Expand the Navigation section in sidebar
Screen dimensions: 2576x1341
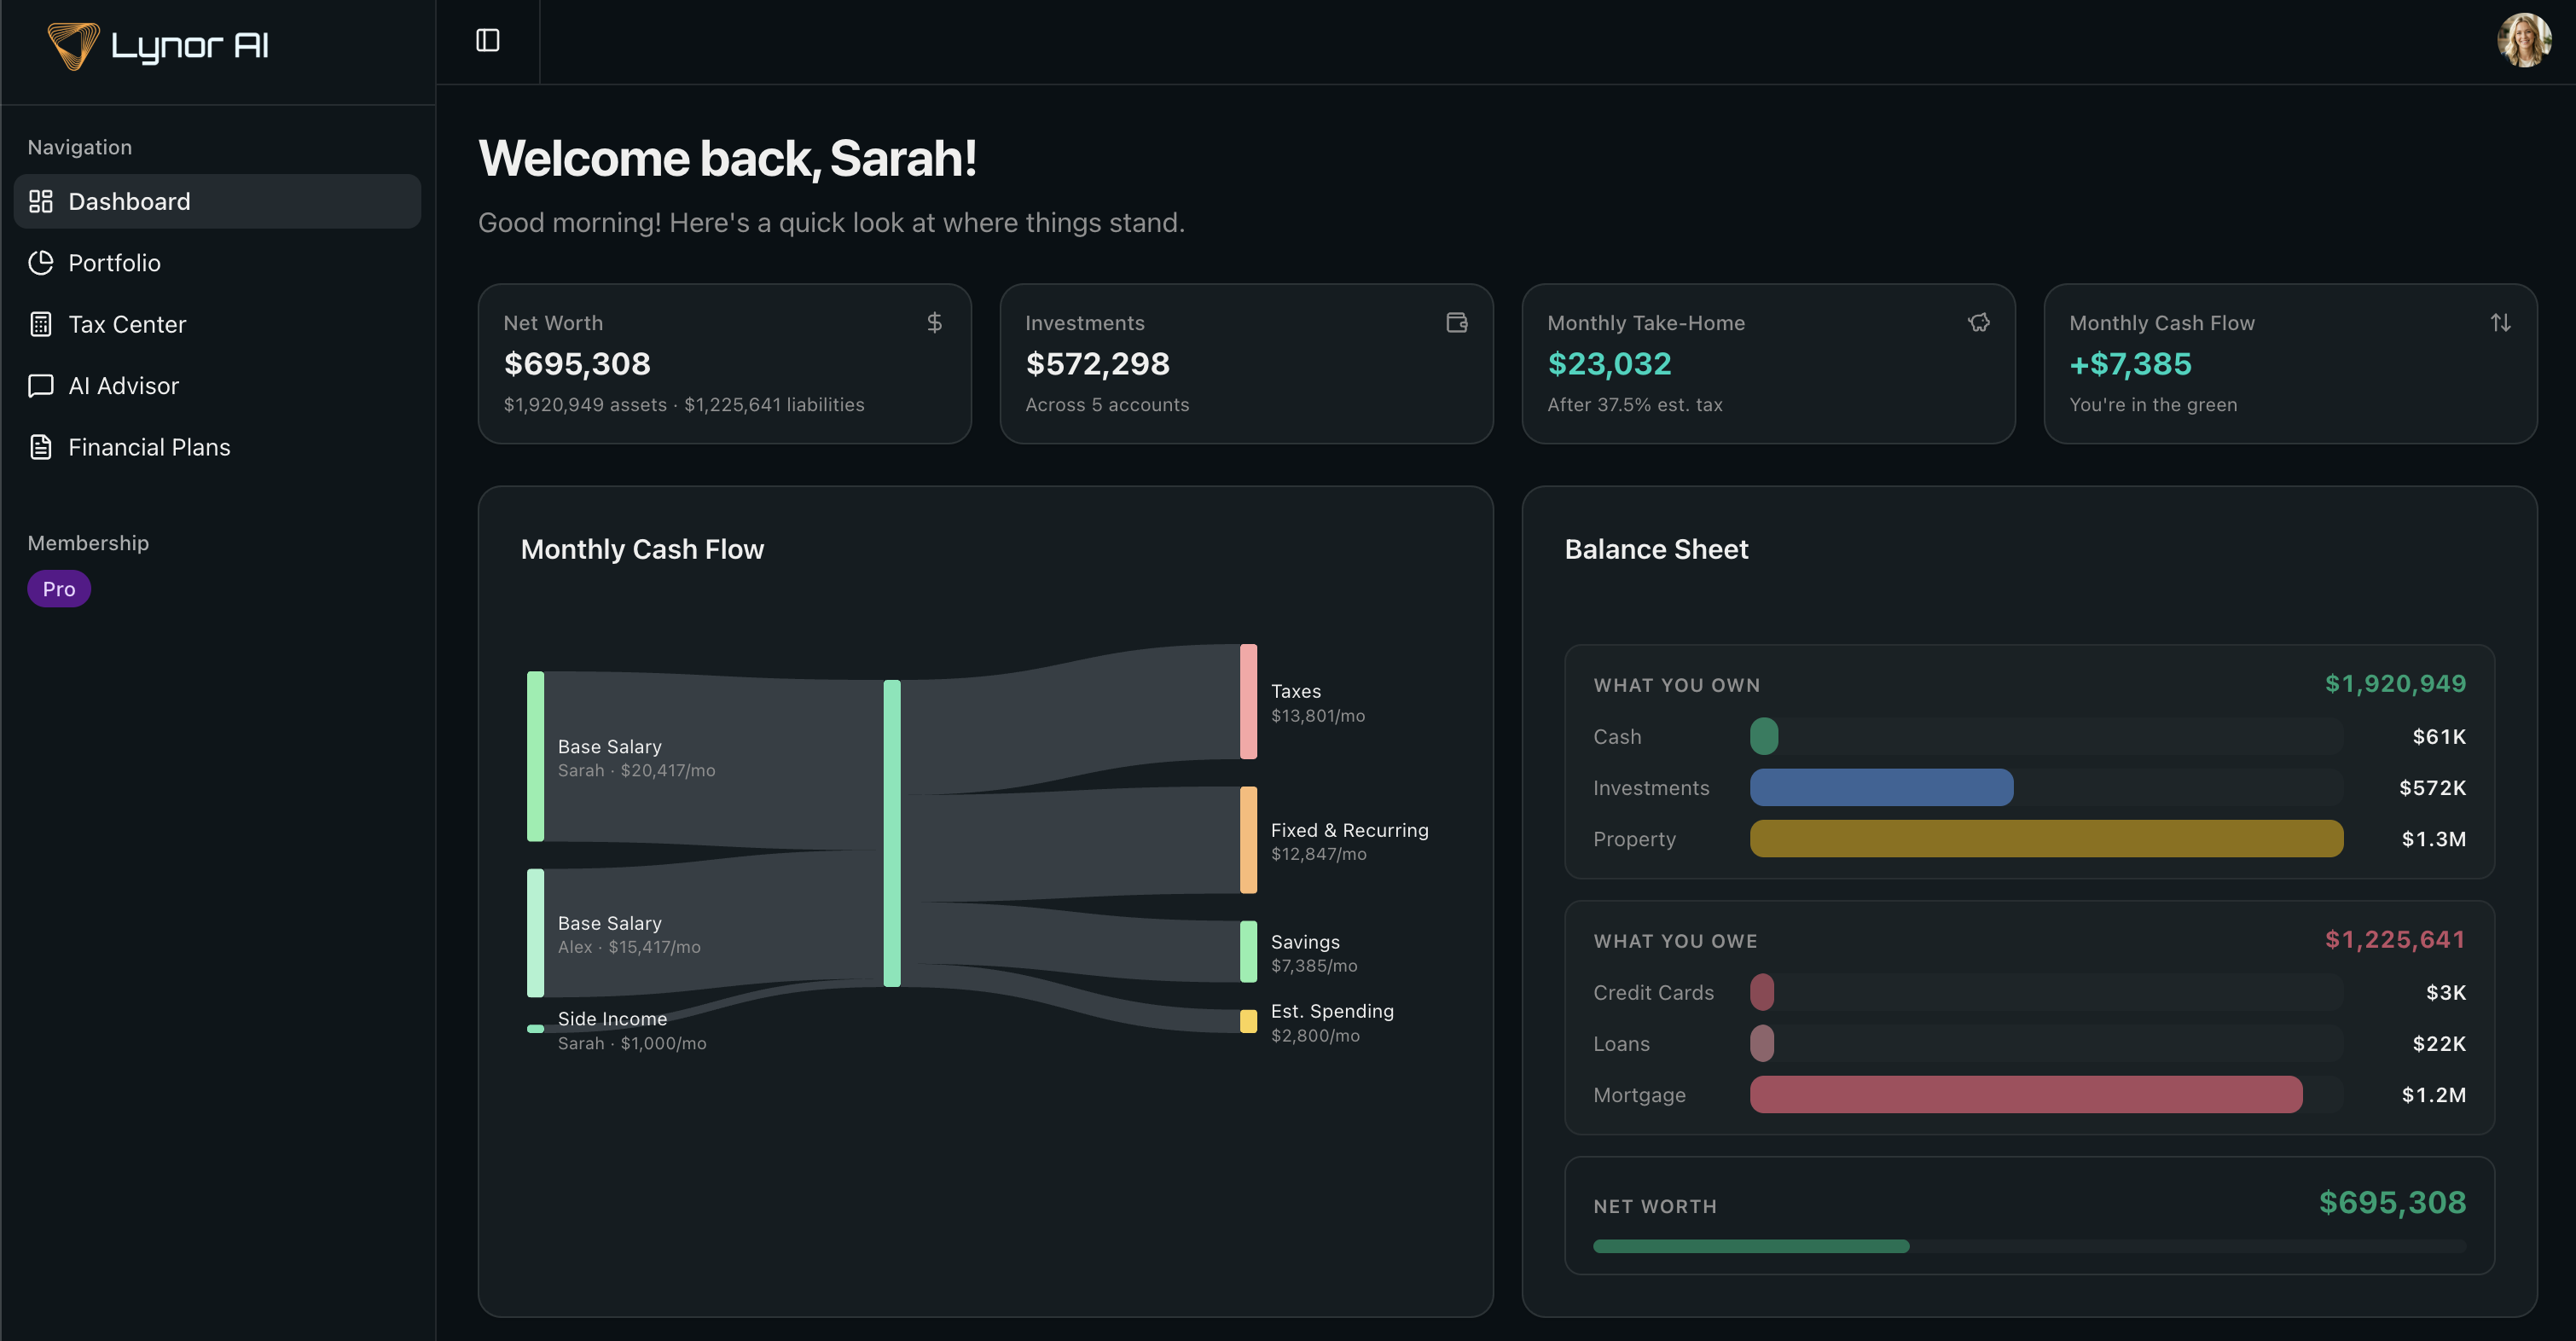(79, 146)
